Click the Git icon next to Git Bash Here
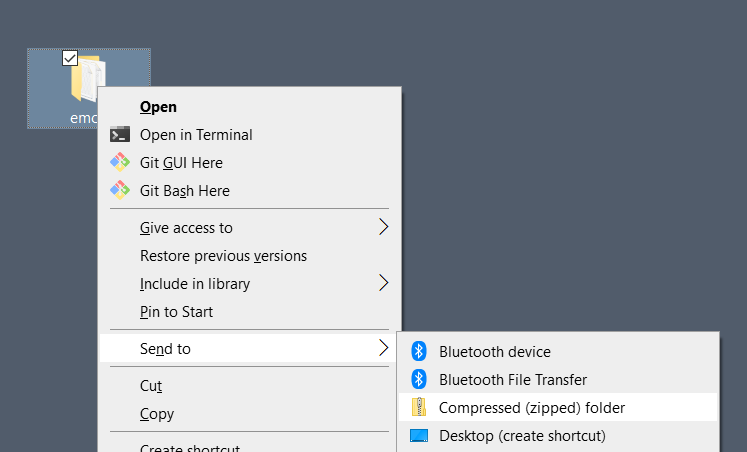The image size is (747, 452). click(121, 191)
